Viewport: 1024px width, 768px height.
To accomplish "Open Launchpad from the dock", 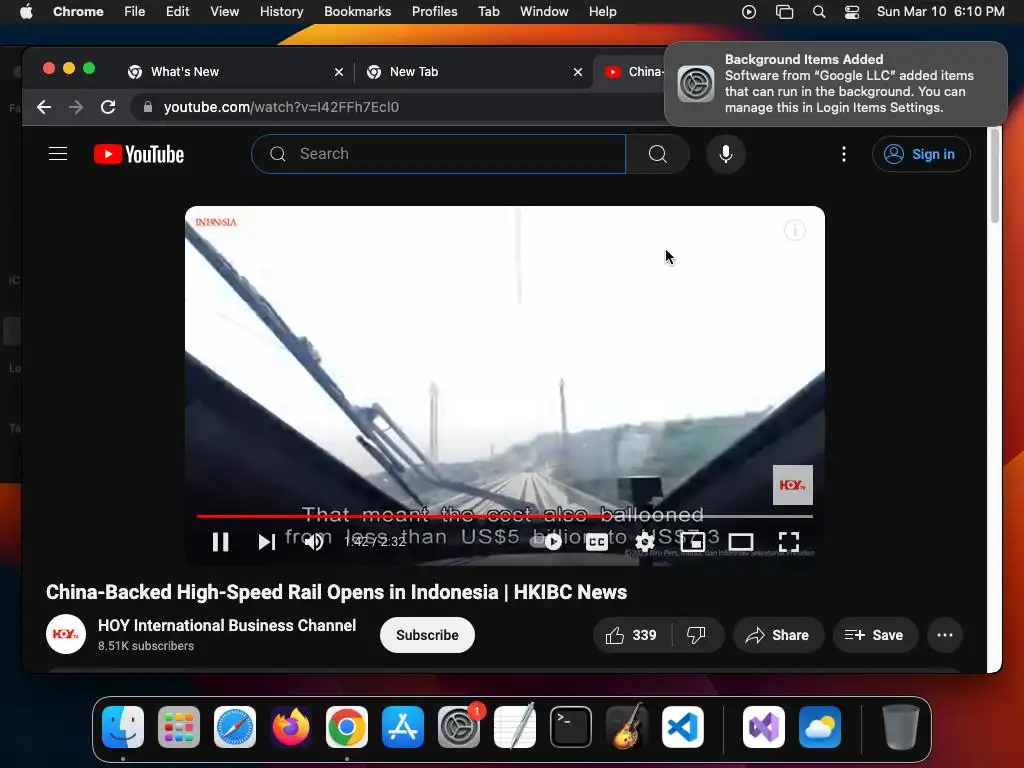I will (179, 727).
